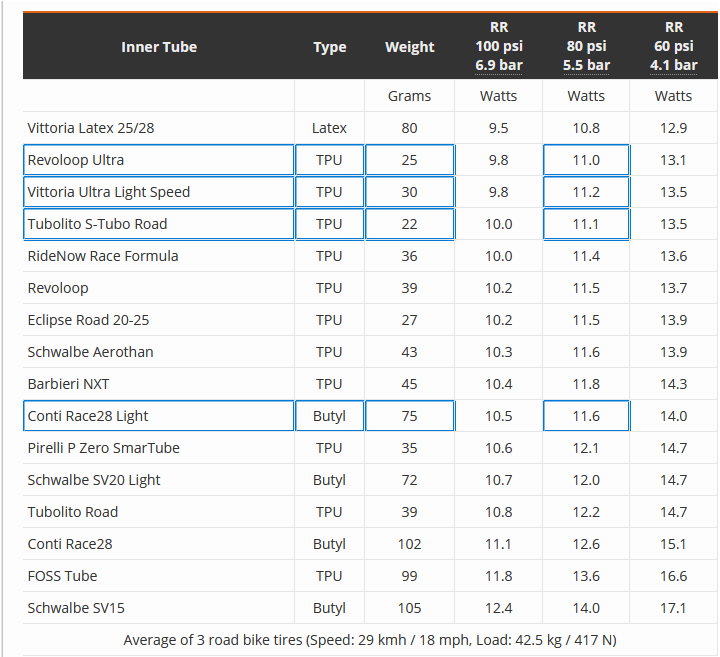Click Pirelli P Zero SmarTube name

[104, 448]
